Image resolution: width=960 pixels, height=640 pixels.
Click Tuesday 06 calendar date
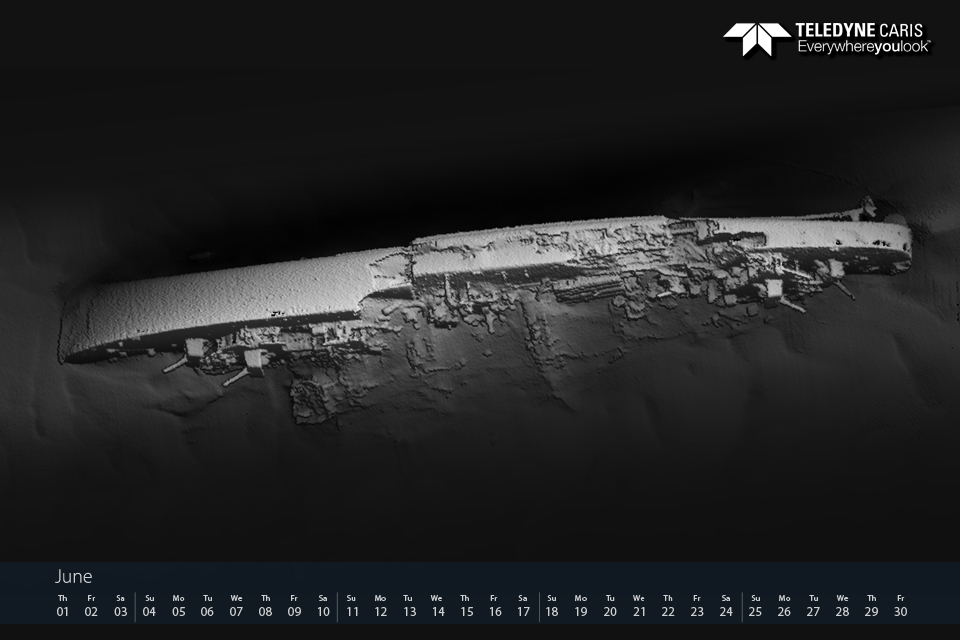coord(207,605)
